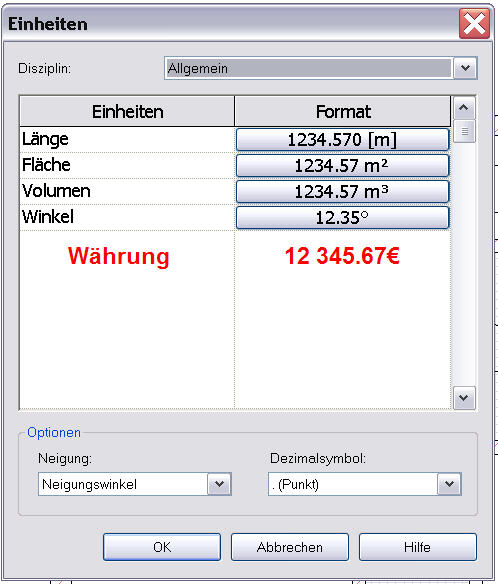The height and width of the screenshot is (584, 498).
Task: Open the Disziplin dropdown arrow
Action: pos(465,68)
